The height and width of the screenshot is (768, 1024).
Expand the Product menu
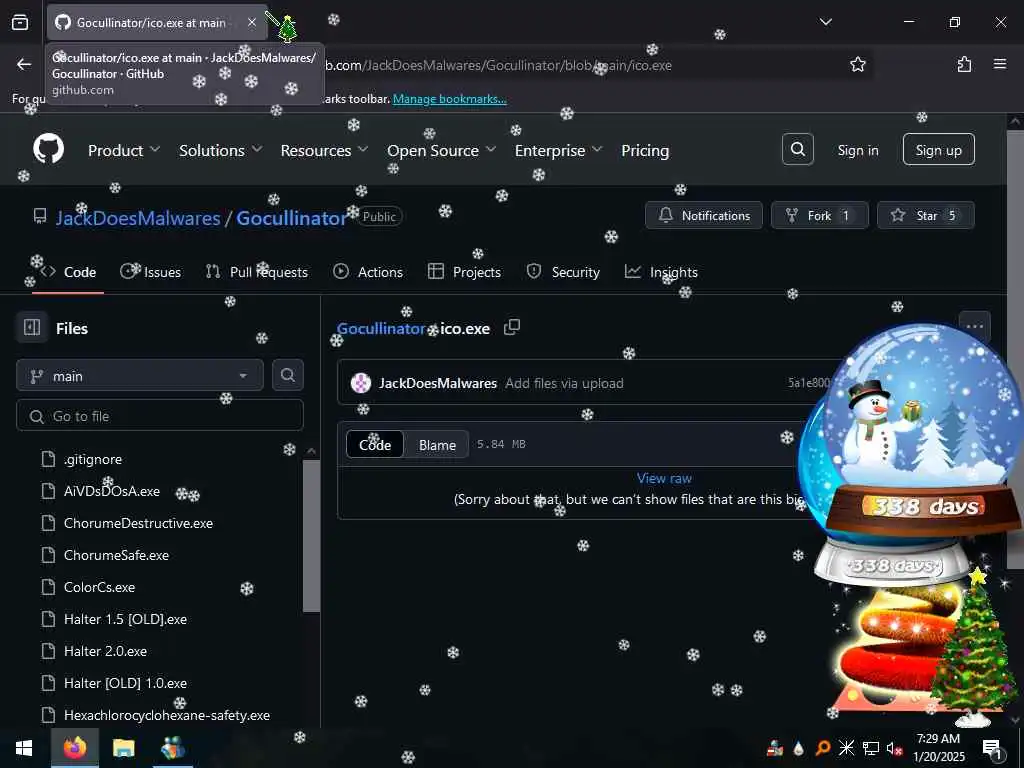pyautogui.click(x=123, y=150)
